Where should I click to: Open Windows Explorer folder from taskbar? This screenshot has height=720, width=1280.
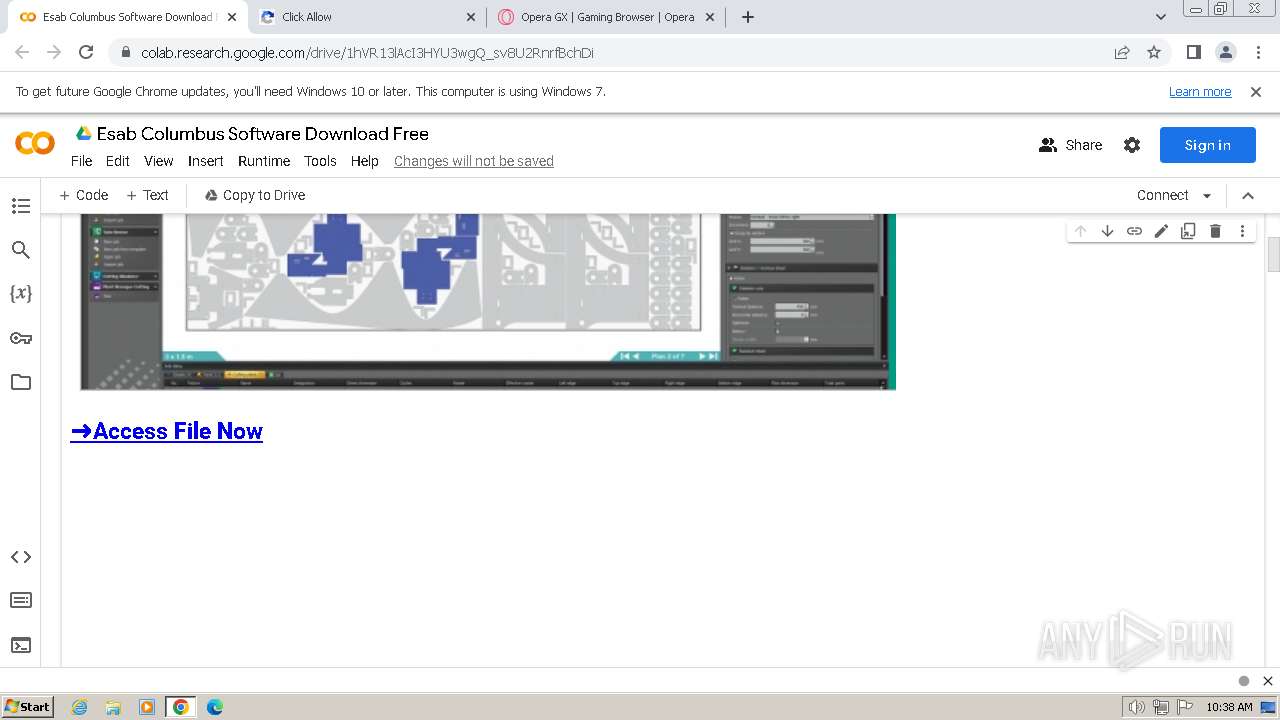click(113, 707)
